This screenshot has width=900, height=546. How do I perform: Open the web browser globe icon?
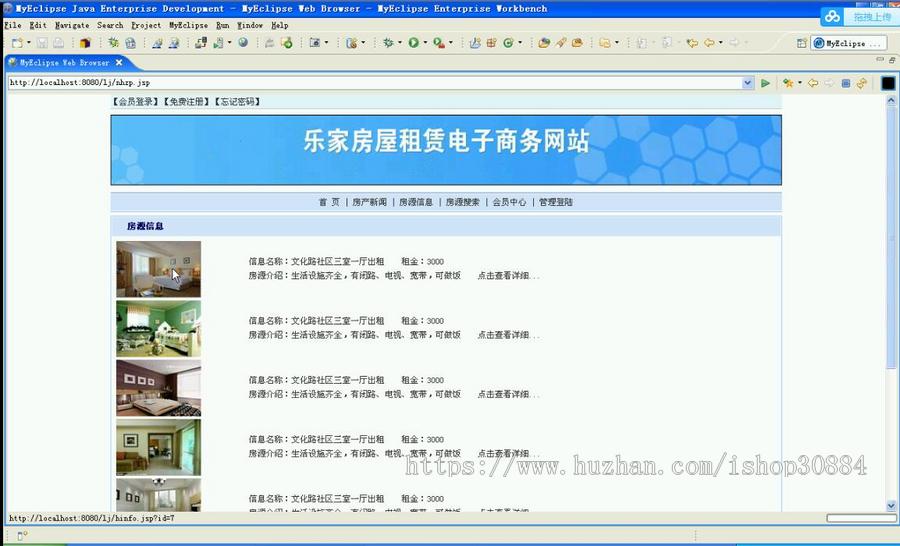[x=243, y=43]
